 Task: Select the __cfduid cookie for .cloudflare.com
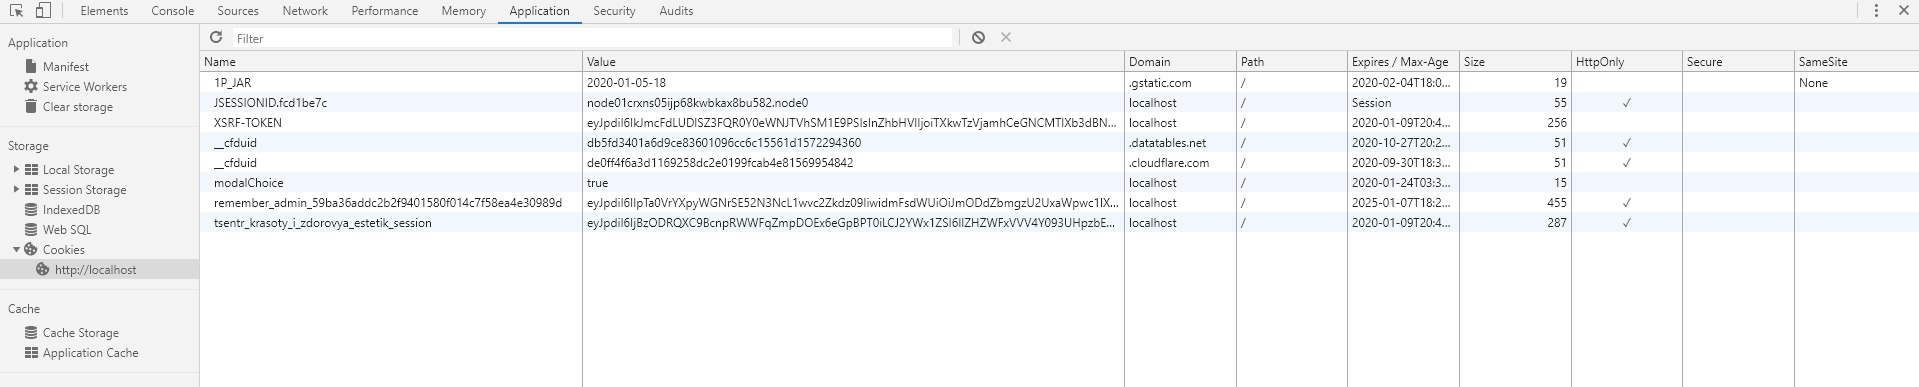click(x=1059, y=162)
